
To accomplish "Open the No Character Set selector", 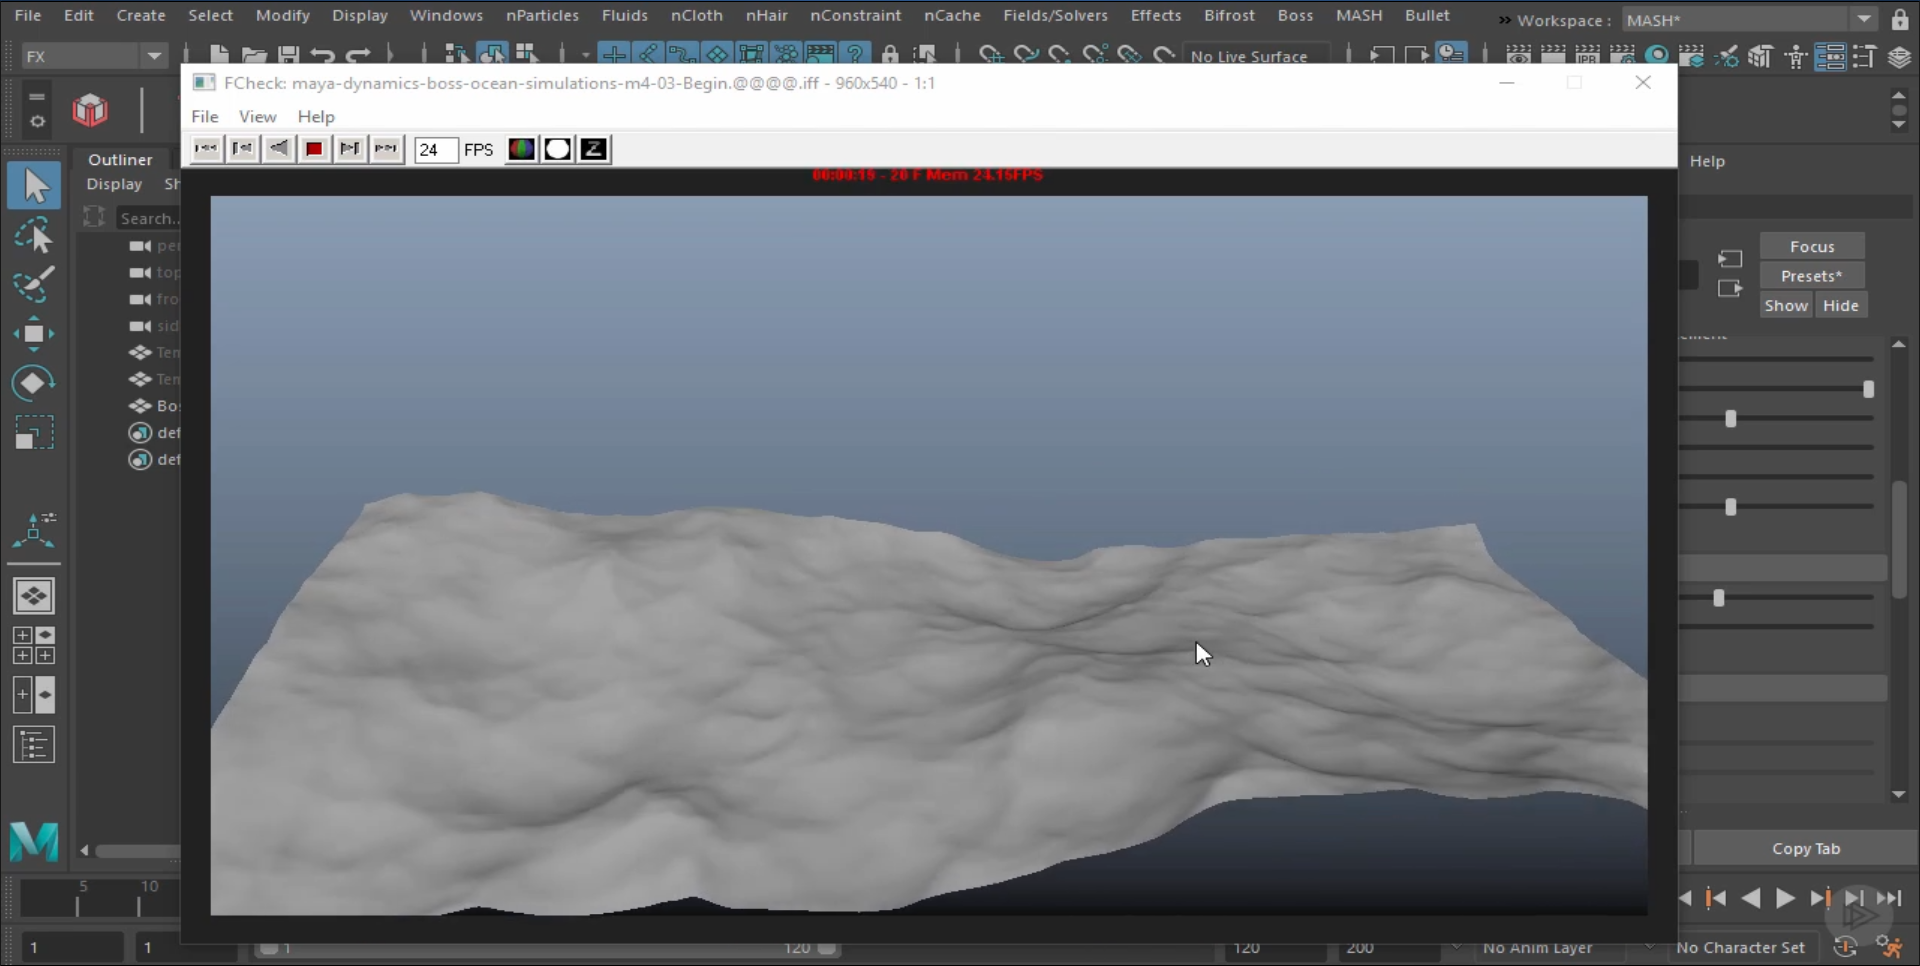I will pos(1741,947).
